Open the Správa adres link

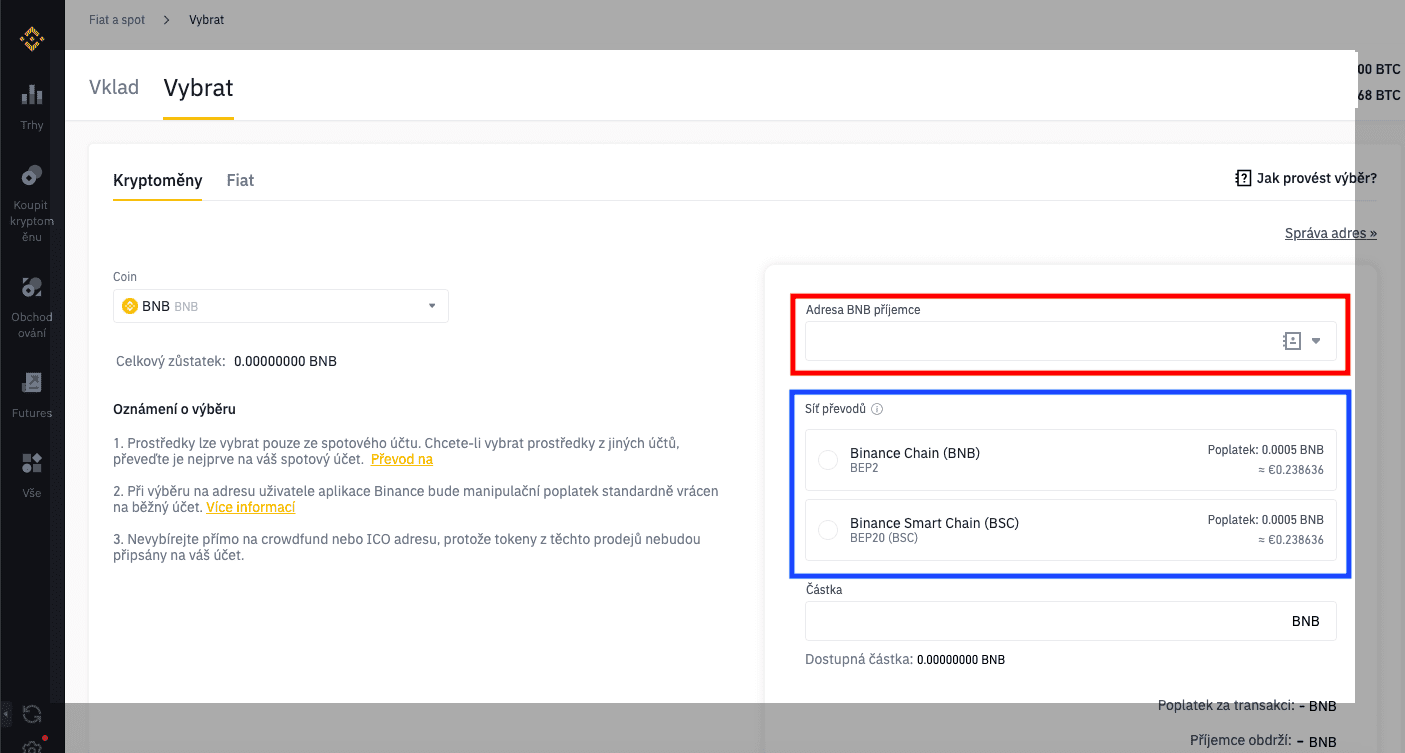1331,233
